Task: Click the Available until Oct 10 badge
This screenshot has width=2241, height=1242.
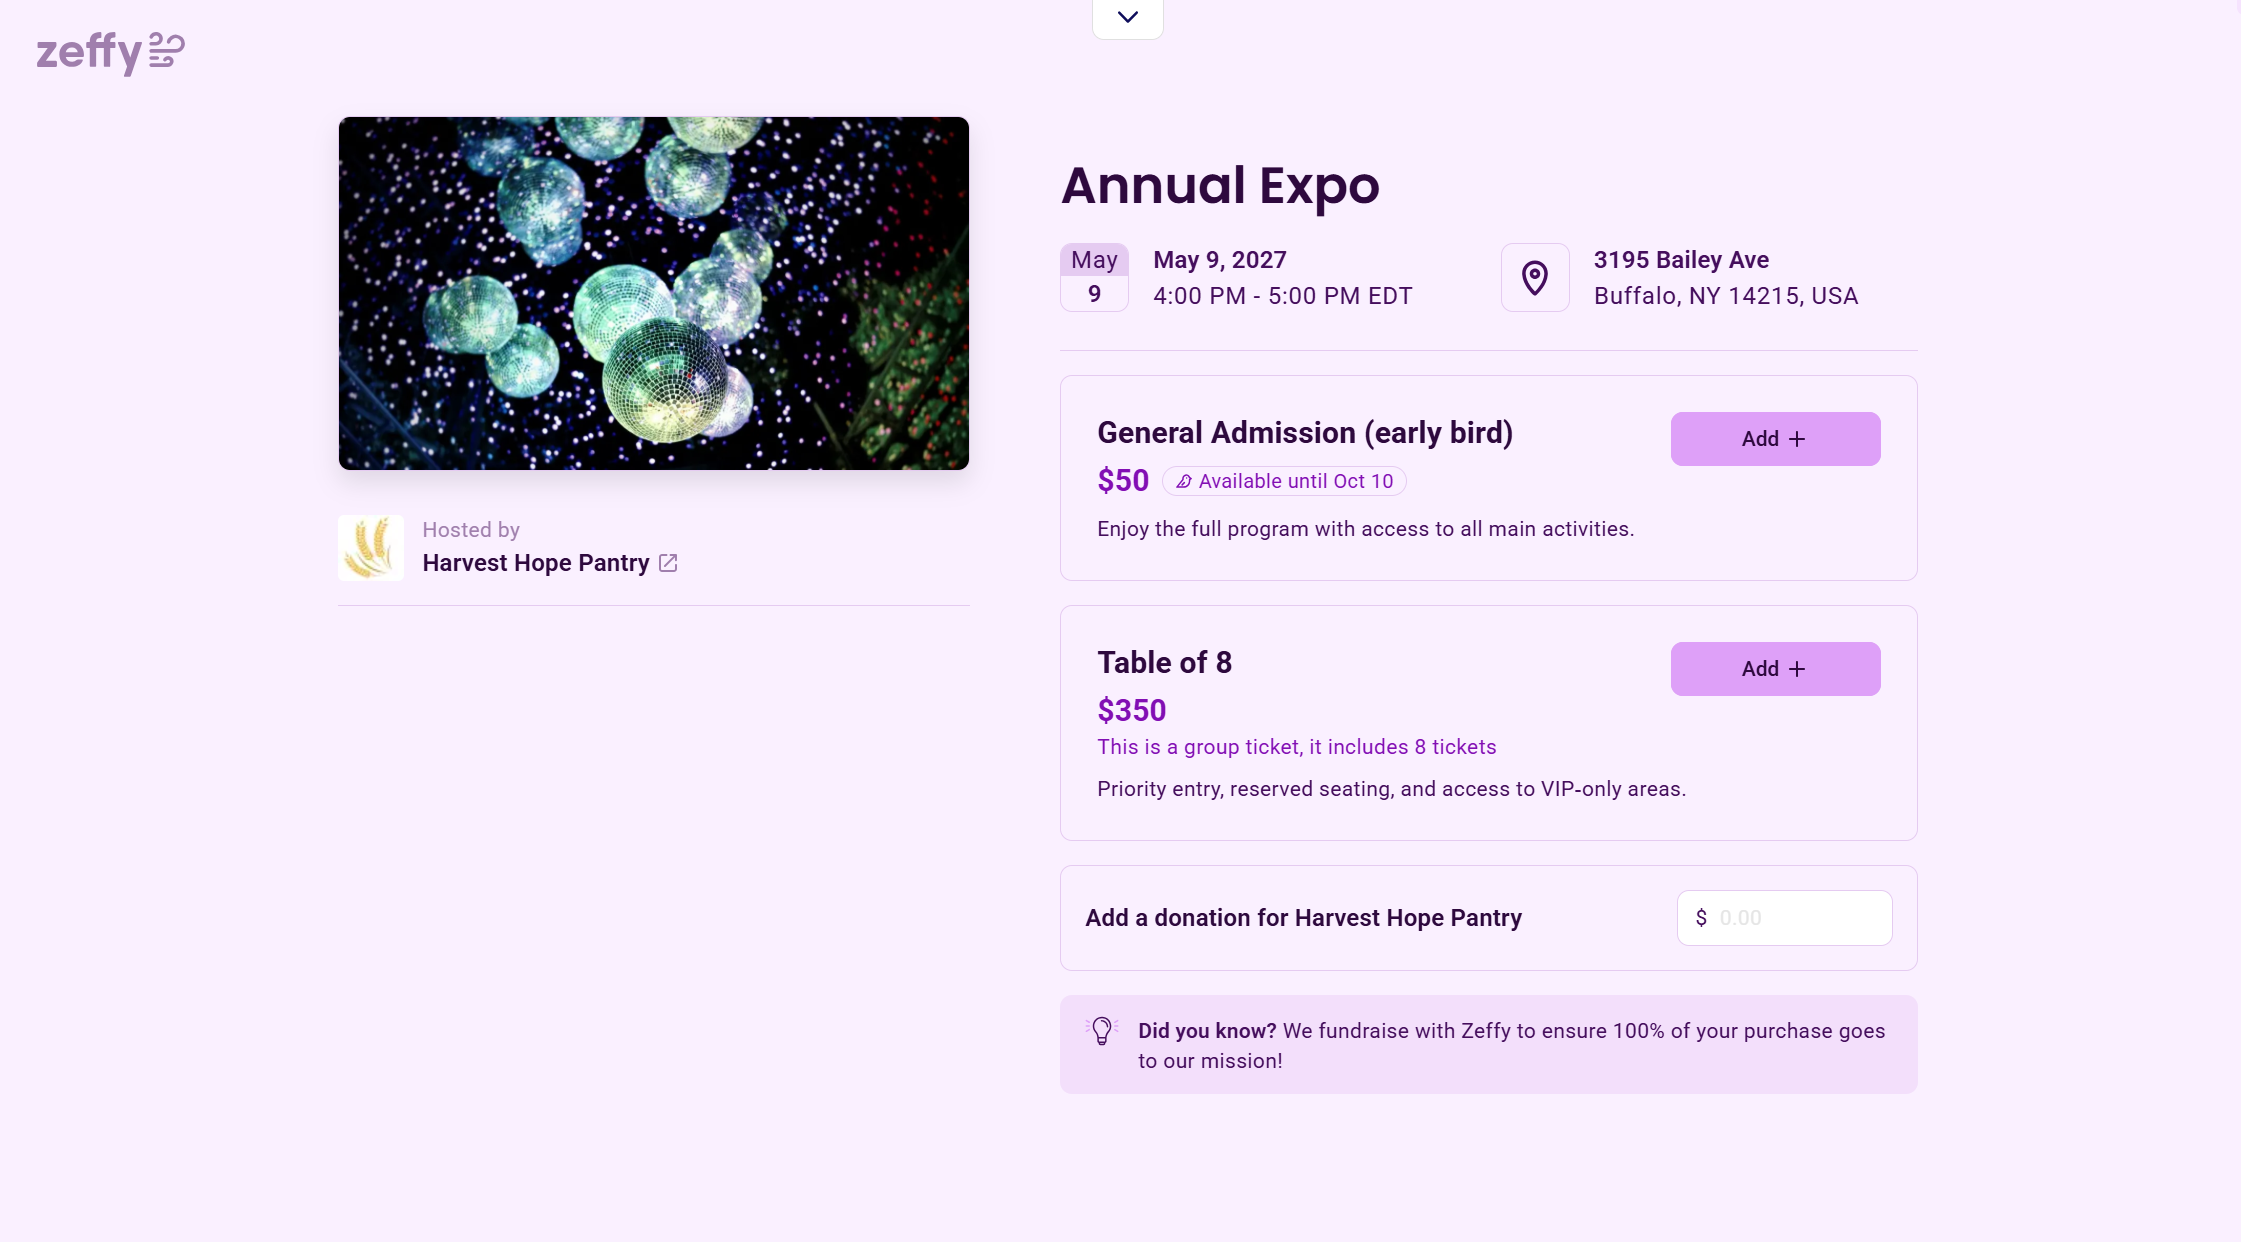Action: pyautogui.click(x=1284, y=481)
